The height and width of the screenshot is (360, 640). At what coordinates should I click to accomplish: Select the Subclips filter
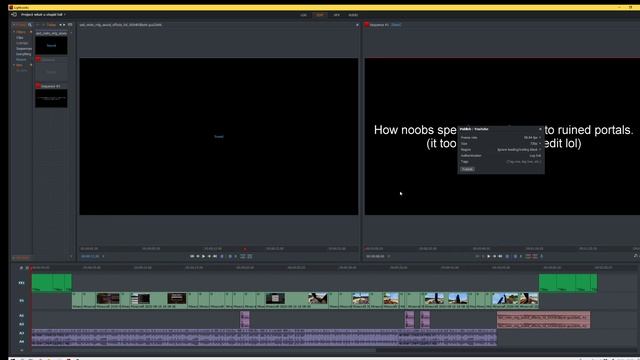tap(22, 43)
